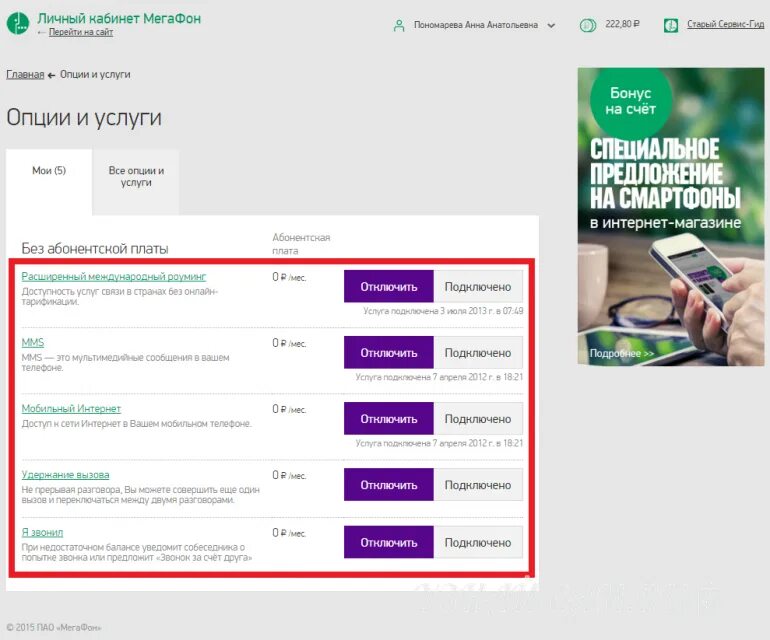Open the Перейти на сайт link
770x640 pixels.
tap(81, 32)
